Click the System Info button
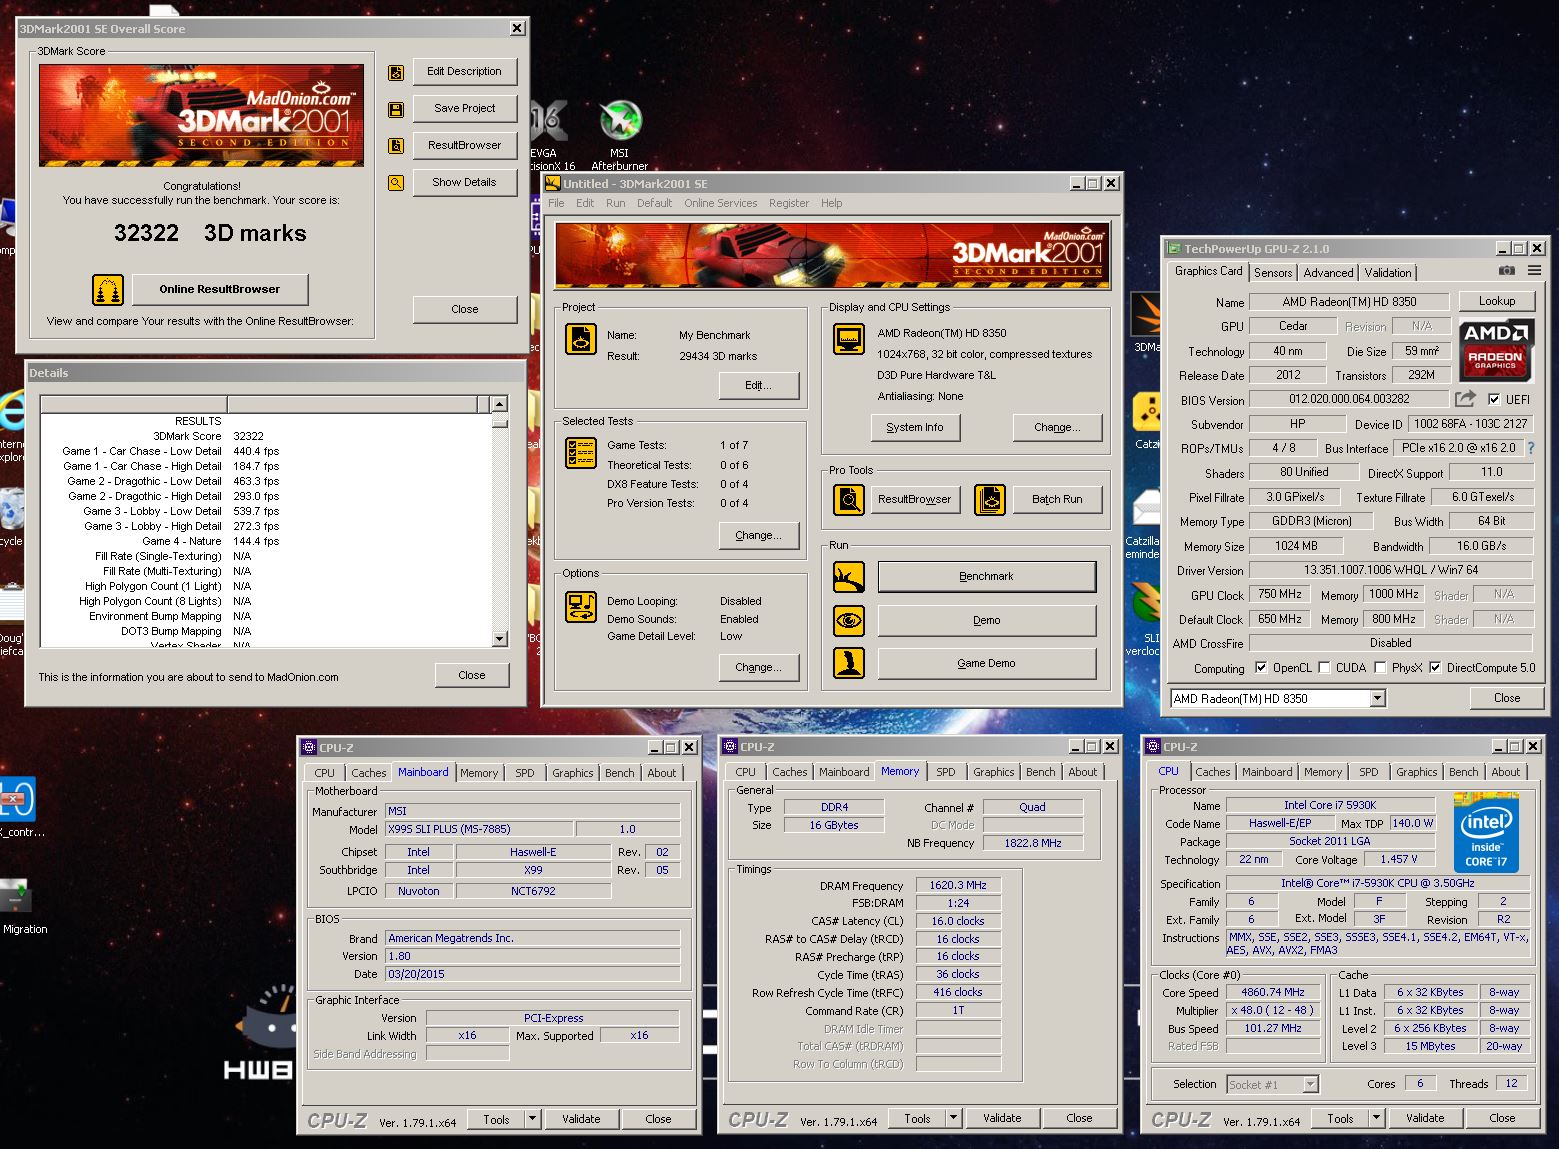 (914, 427)
